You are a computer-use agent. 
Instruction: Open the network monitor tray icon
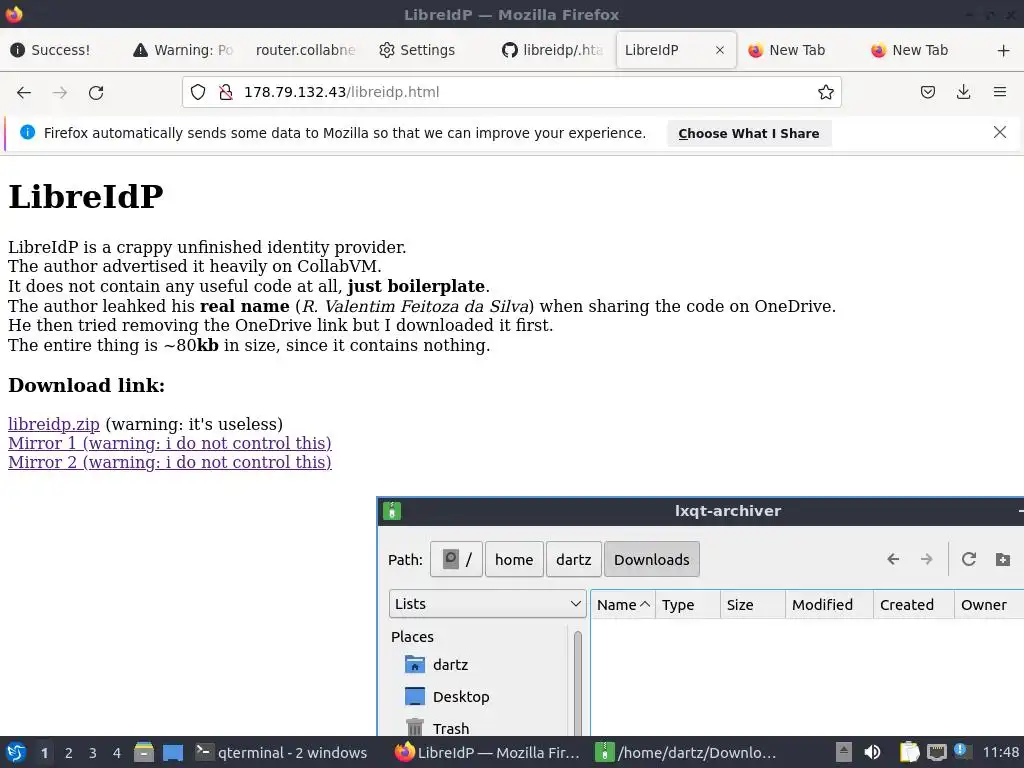936,752
